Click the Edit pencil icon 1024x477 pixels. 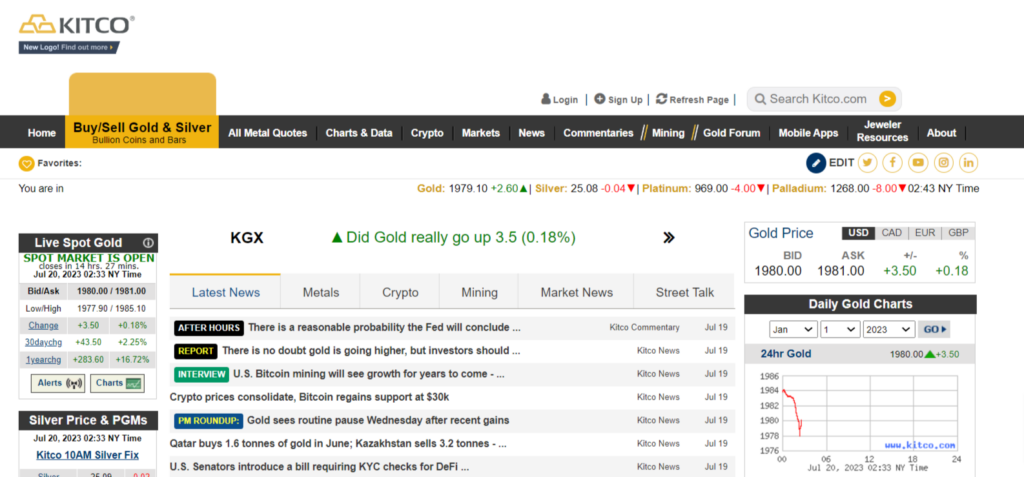coord(816,163)
